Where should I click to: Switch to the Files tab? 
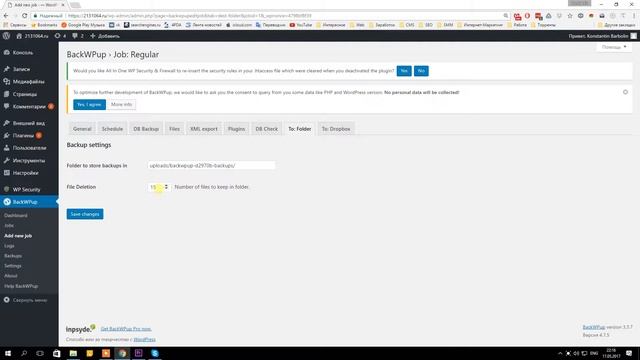pos(174,129)
